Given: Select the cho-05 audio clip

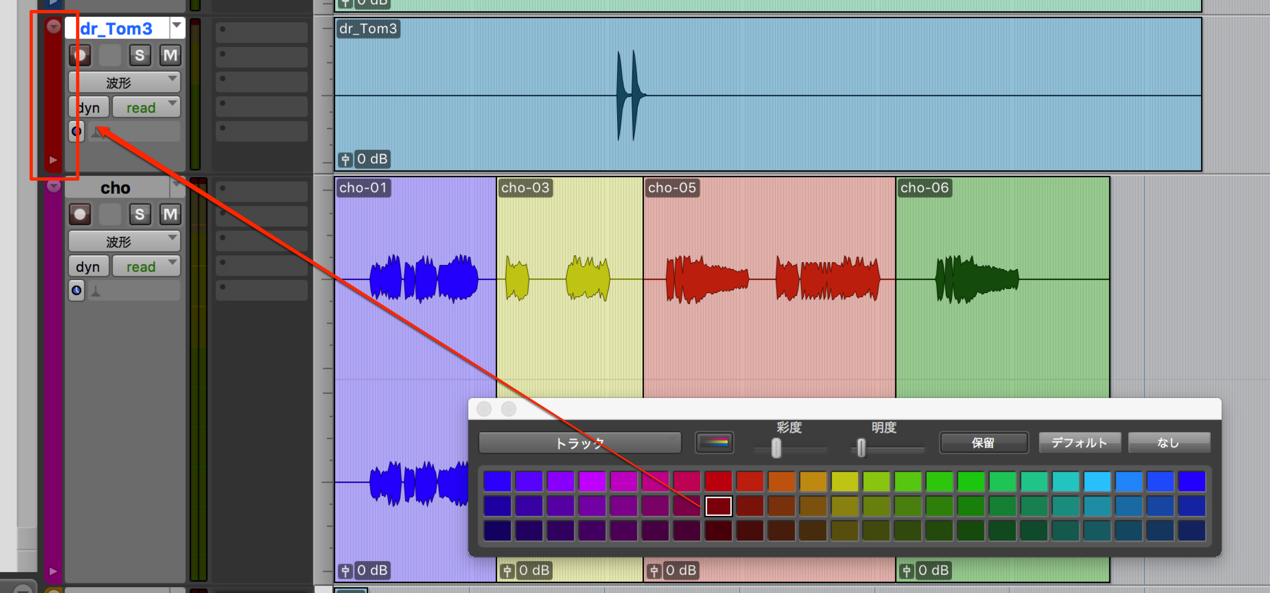Looking at the screenshot, I should pos(769,380).
